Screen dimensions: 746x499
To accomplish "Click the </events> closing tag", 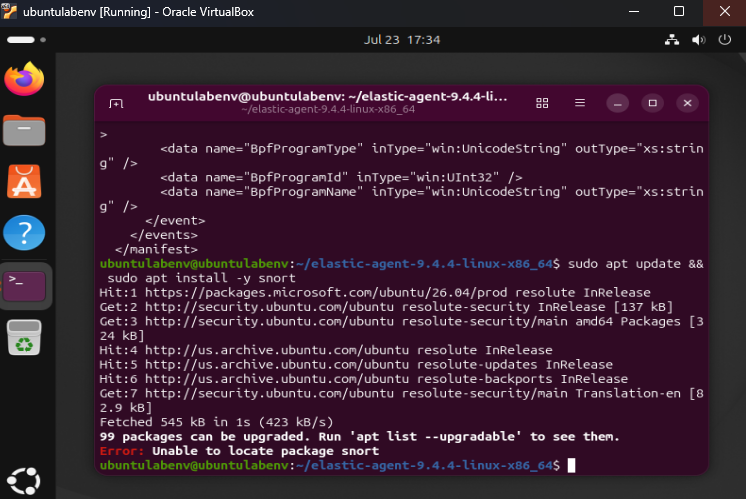I will [x=164, y=235].
